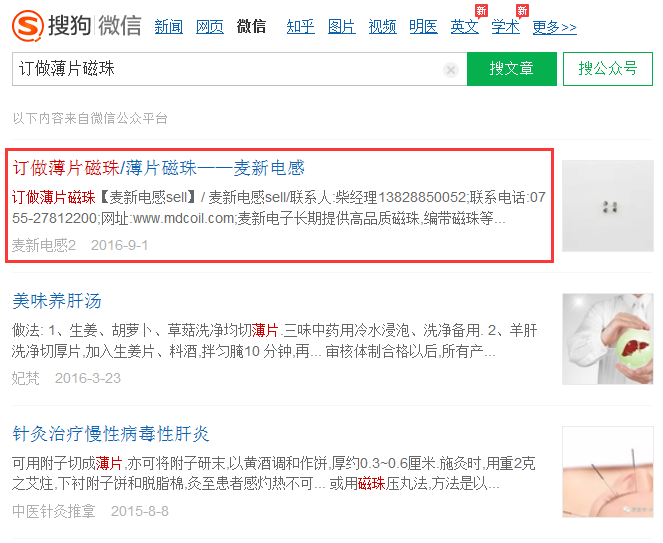Switch to 图片 search

(342, 27)
